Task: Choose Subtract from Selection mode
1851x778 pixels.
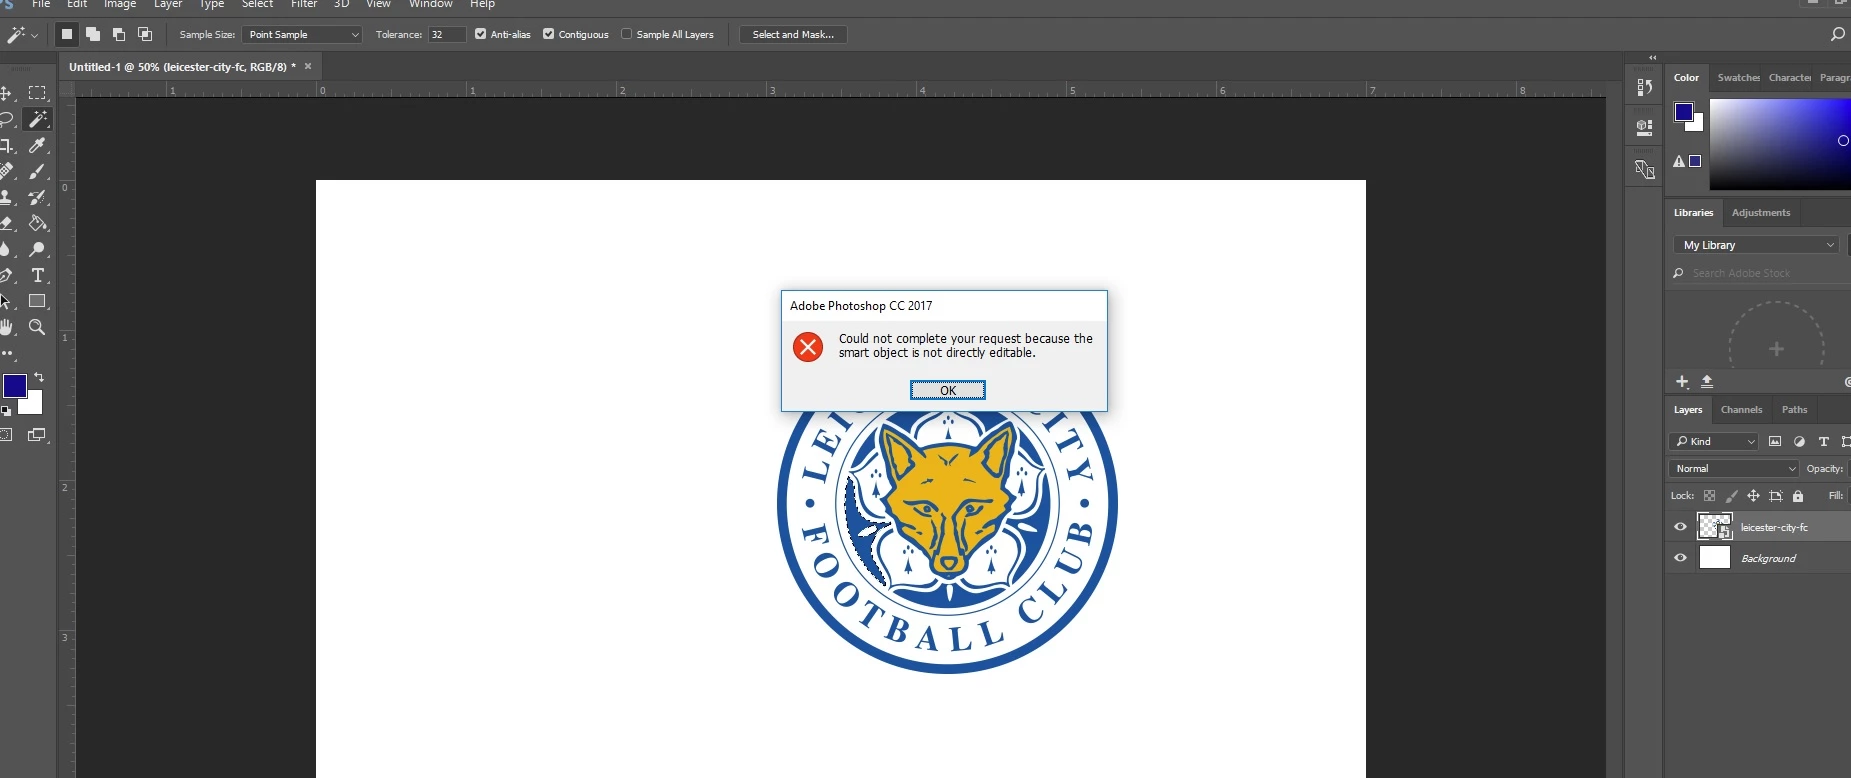Action: click(x=119, y=34)
